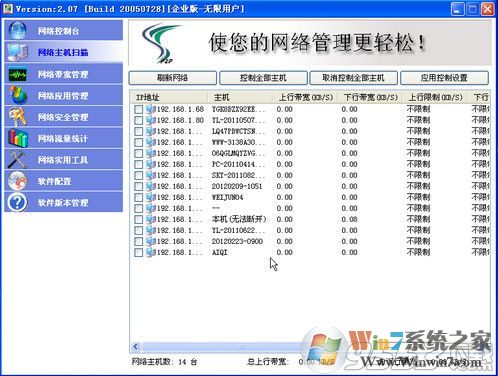The image size is (498, 376).
Task: Sort by the IP地址 column header
Action: tap(169, 97)
